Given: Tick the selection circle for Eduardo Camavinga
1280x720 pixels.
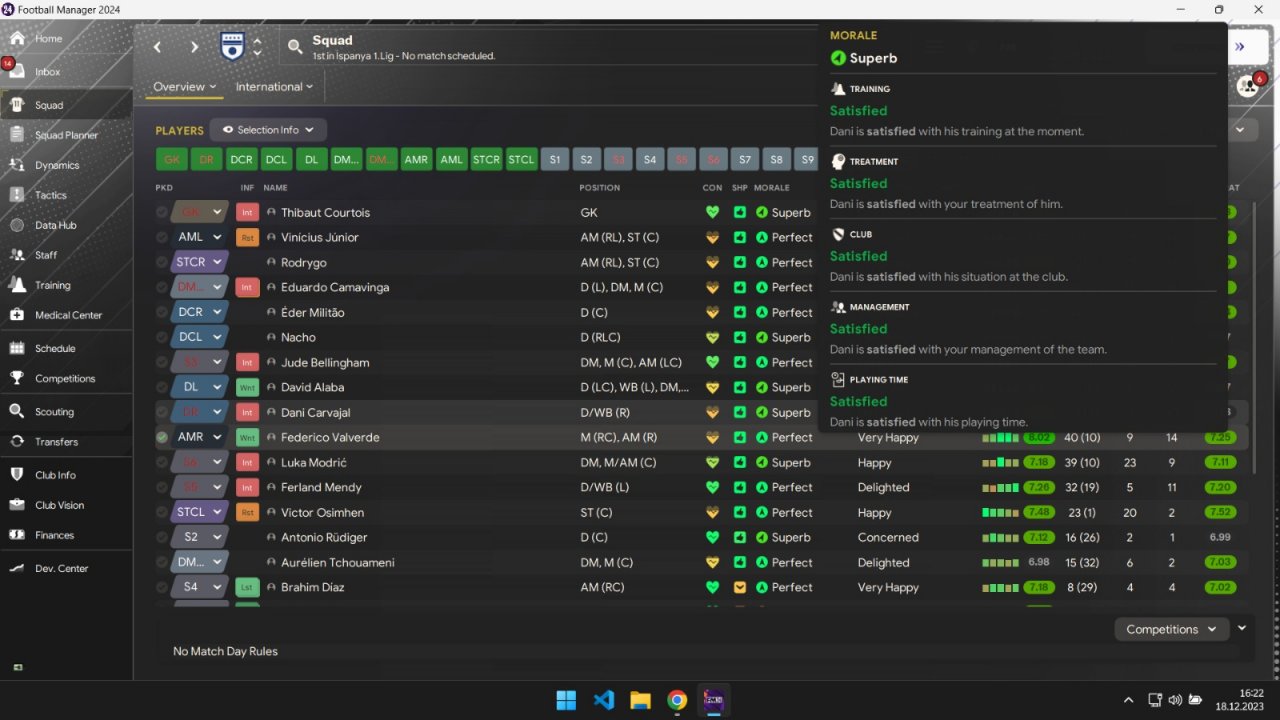Looking at the screenshot, I should click(x=162, y=287).
